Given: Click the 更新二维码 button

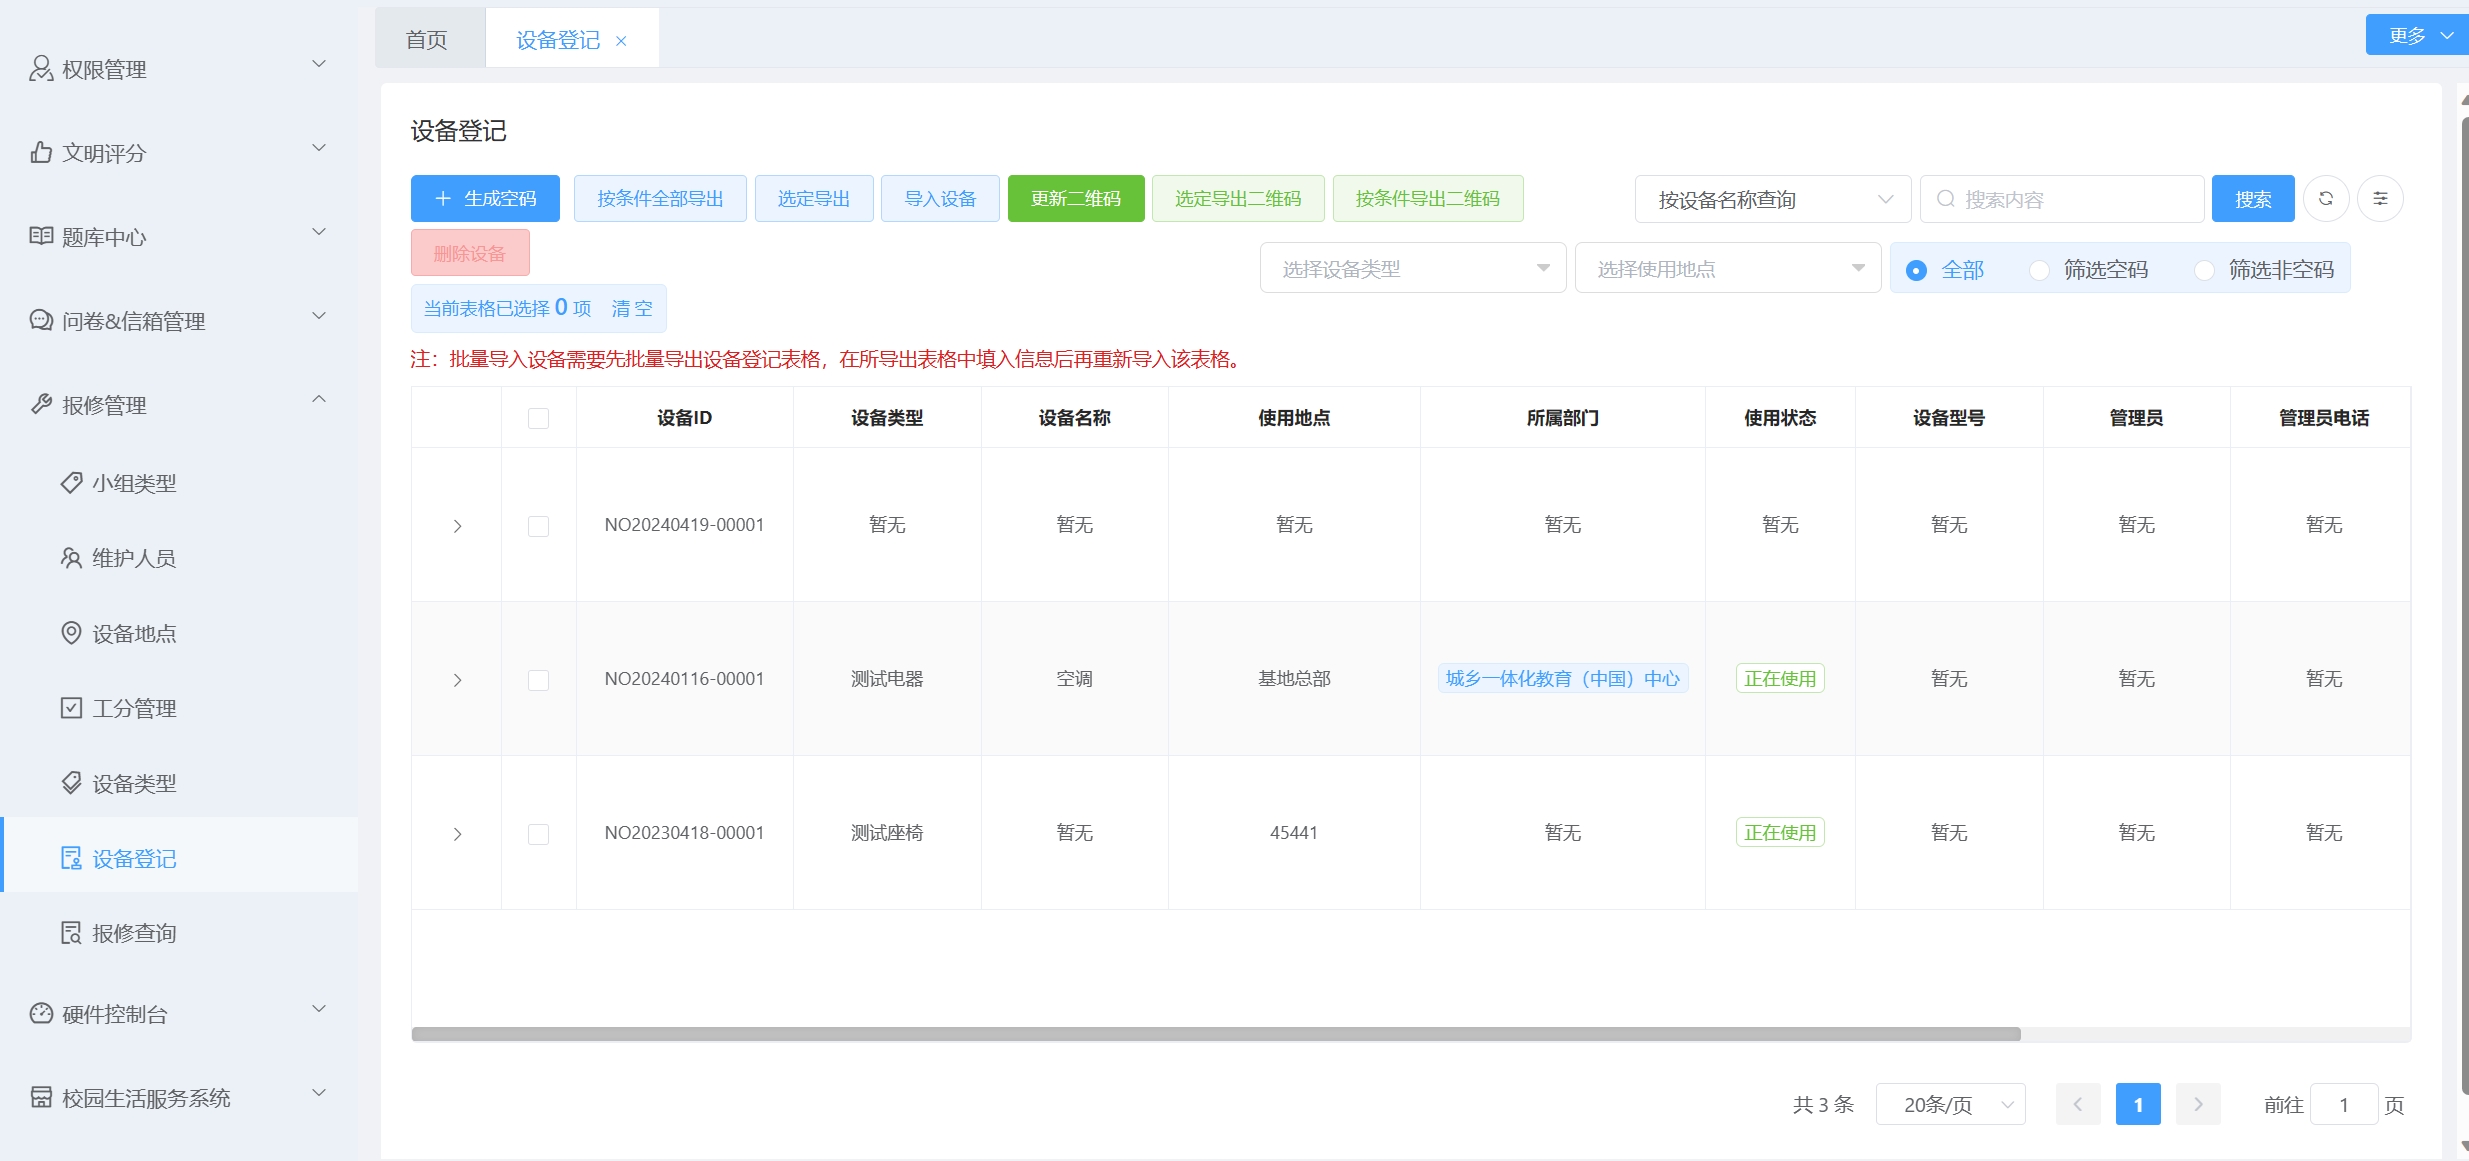Looking at the screenshot, I should pos(1076,198).
